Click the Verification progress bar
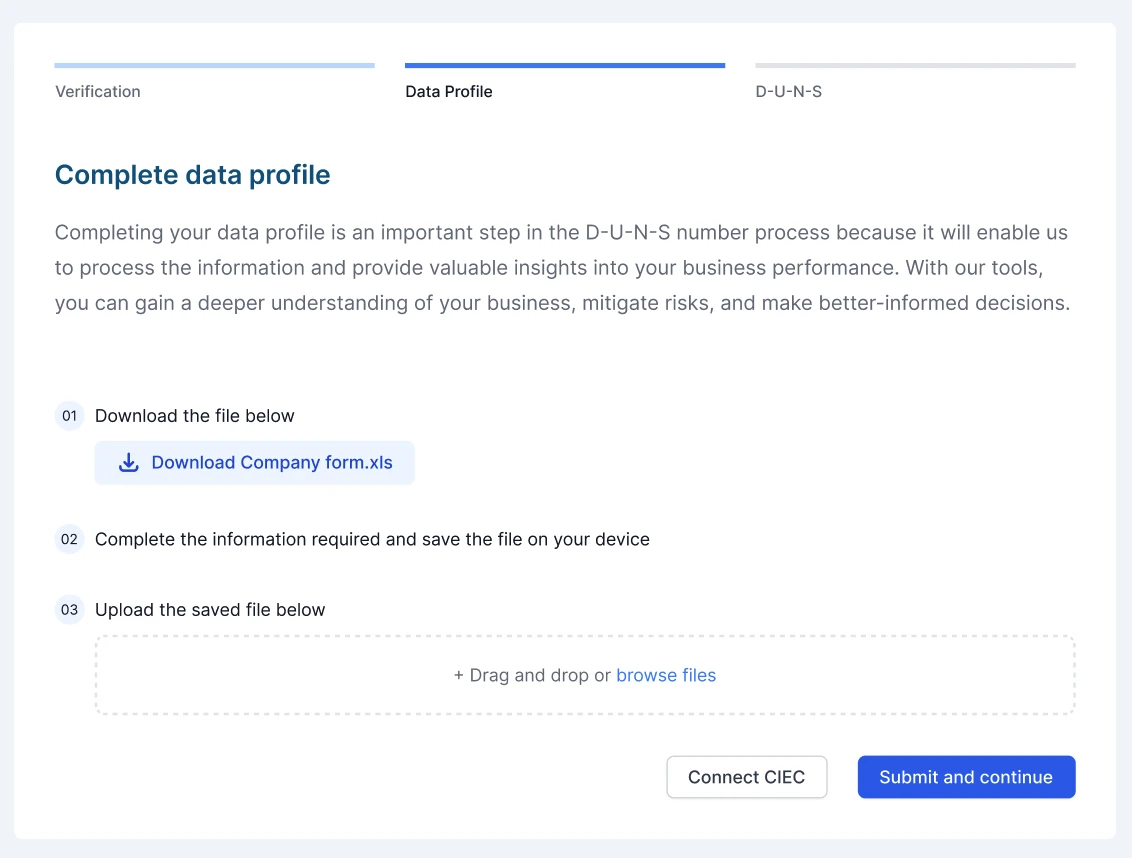The height and width of the screenshot is (858, 1132). (x=214, y=66)
